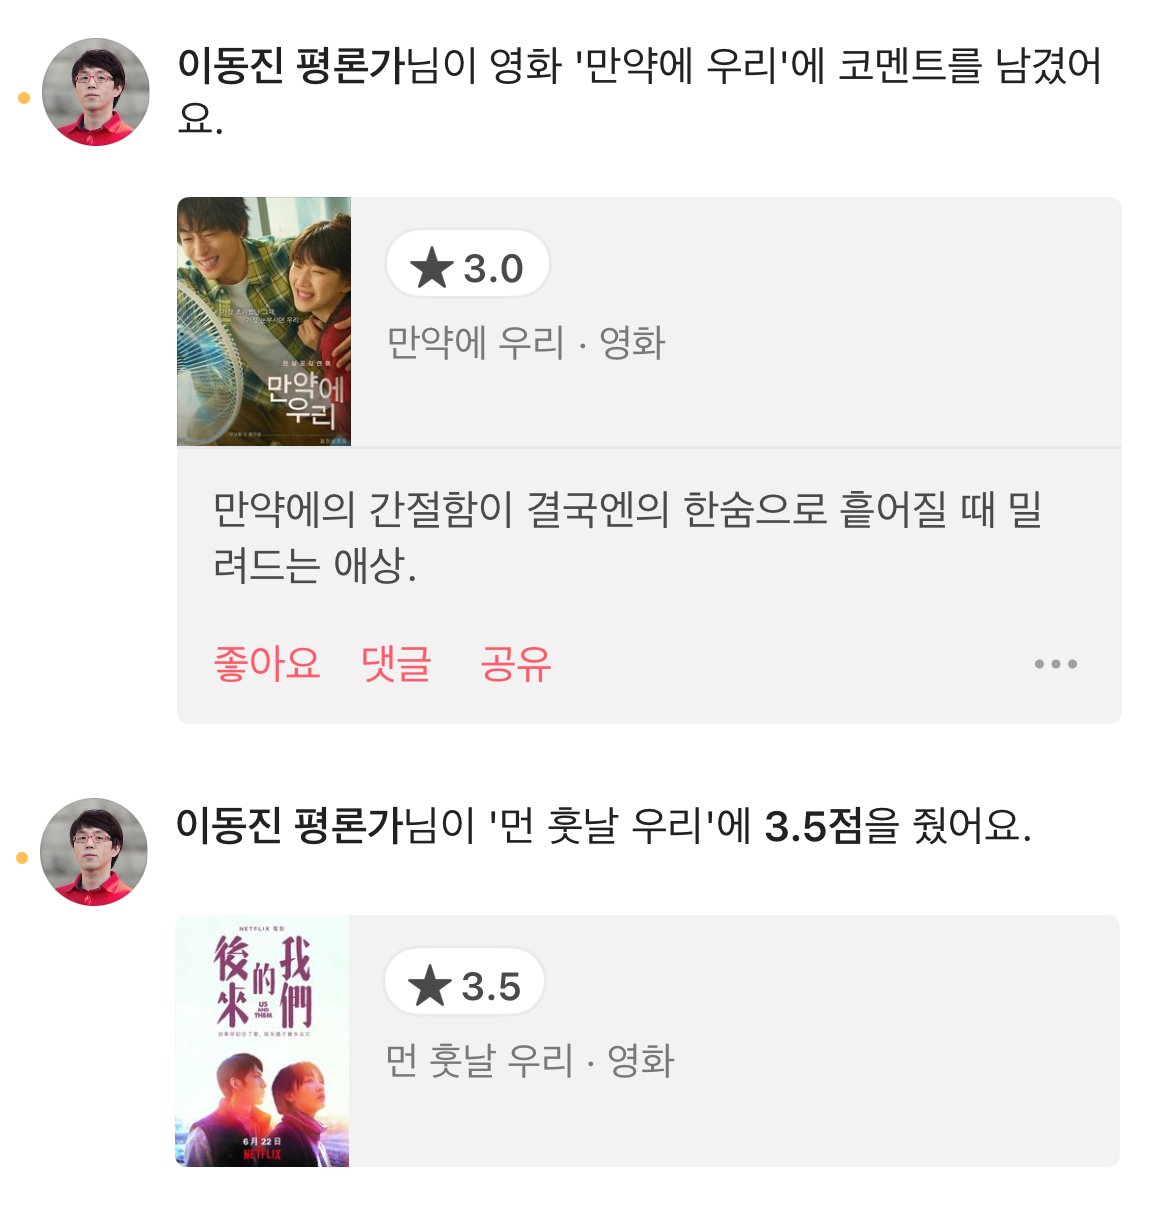The image size is (1166, 1230).
Task: Click second bold 이동진 평론가 name link
Action: click(x=288, y=827)
